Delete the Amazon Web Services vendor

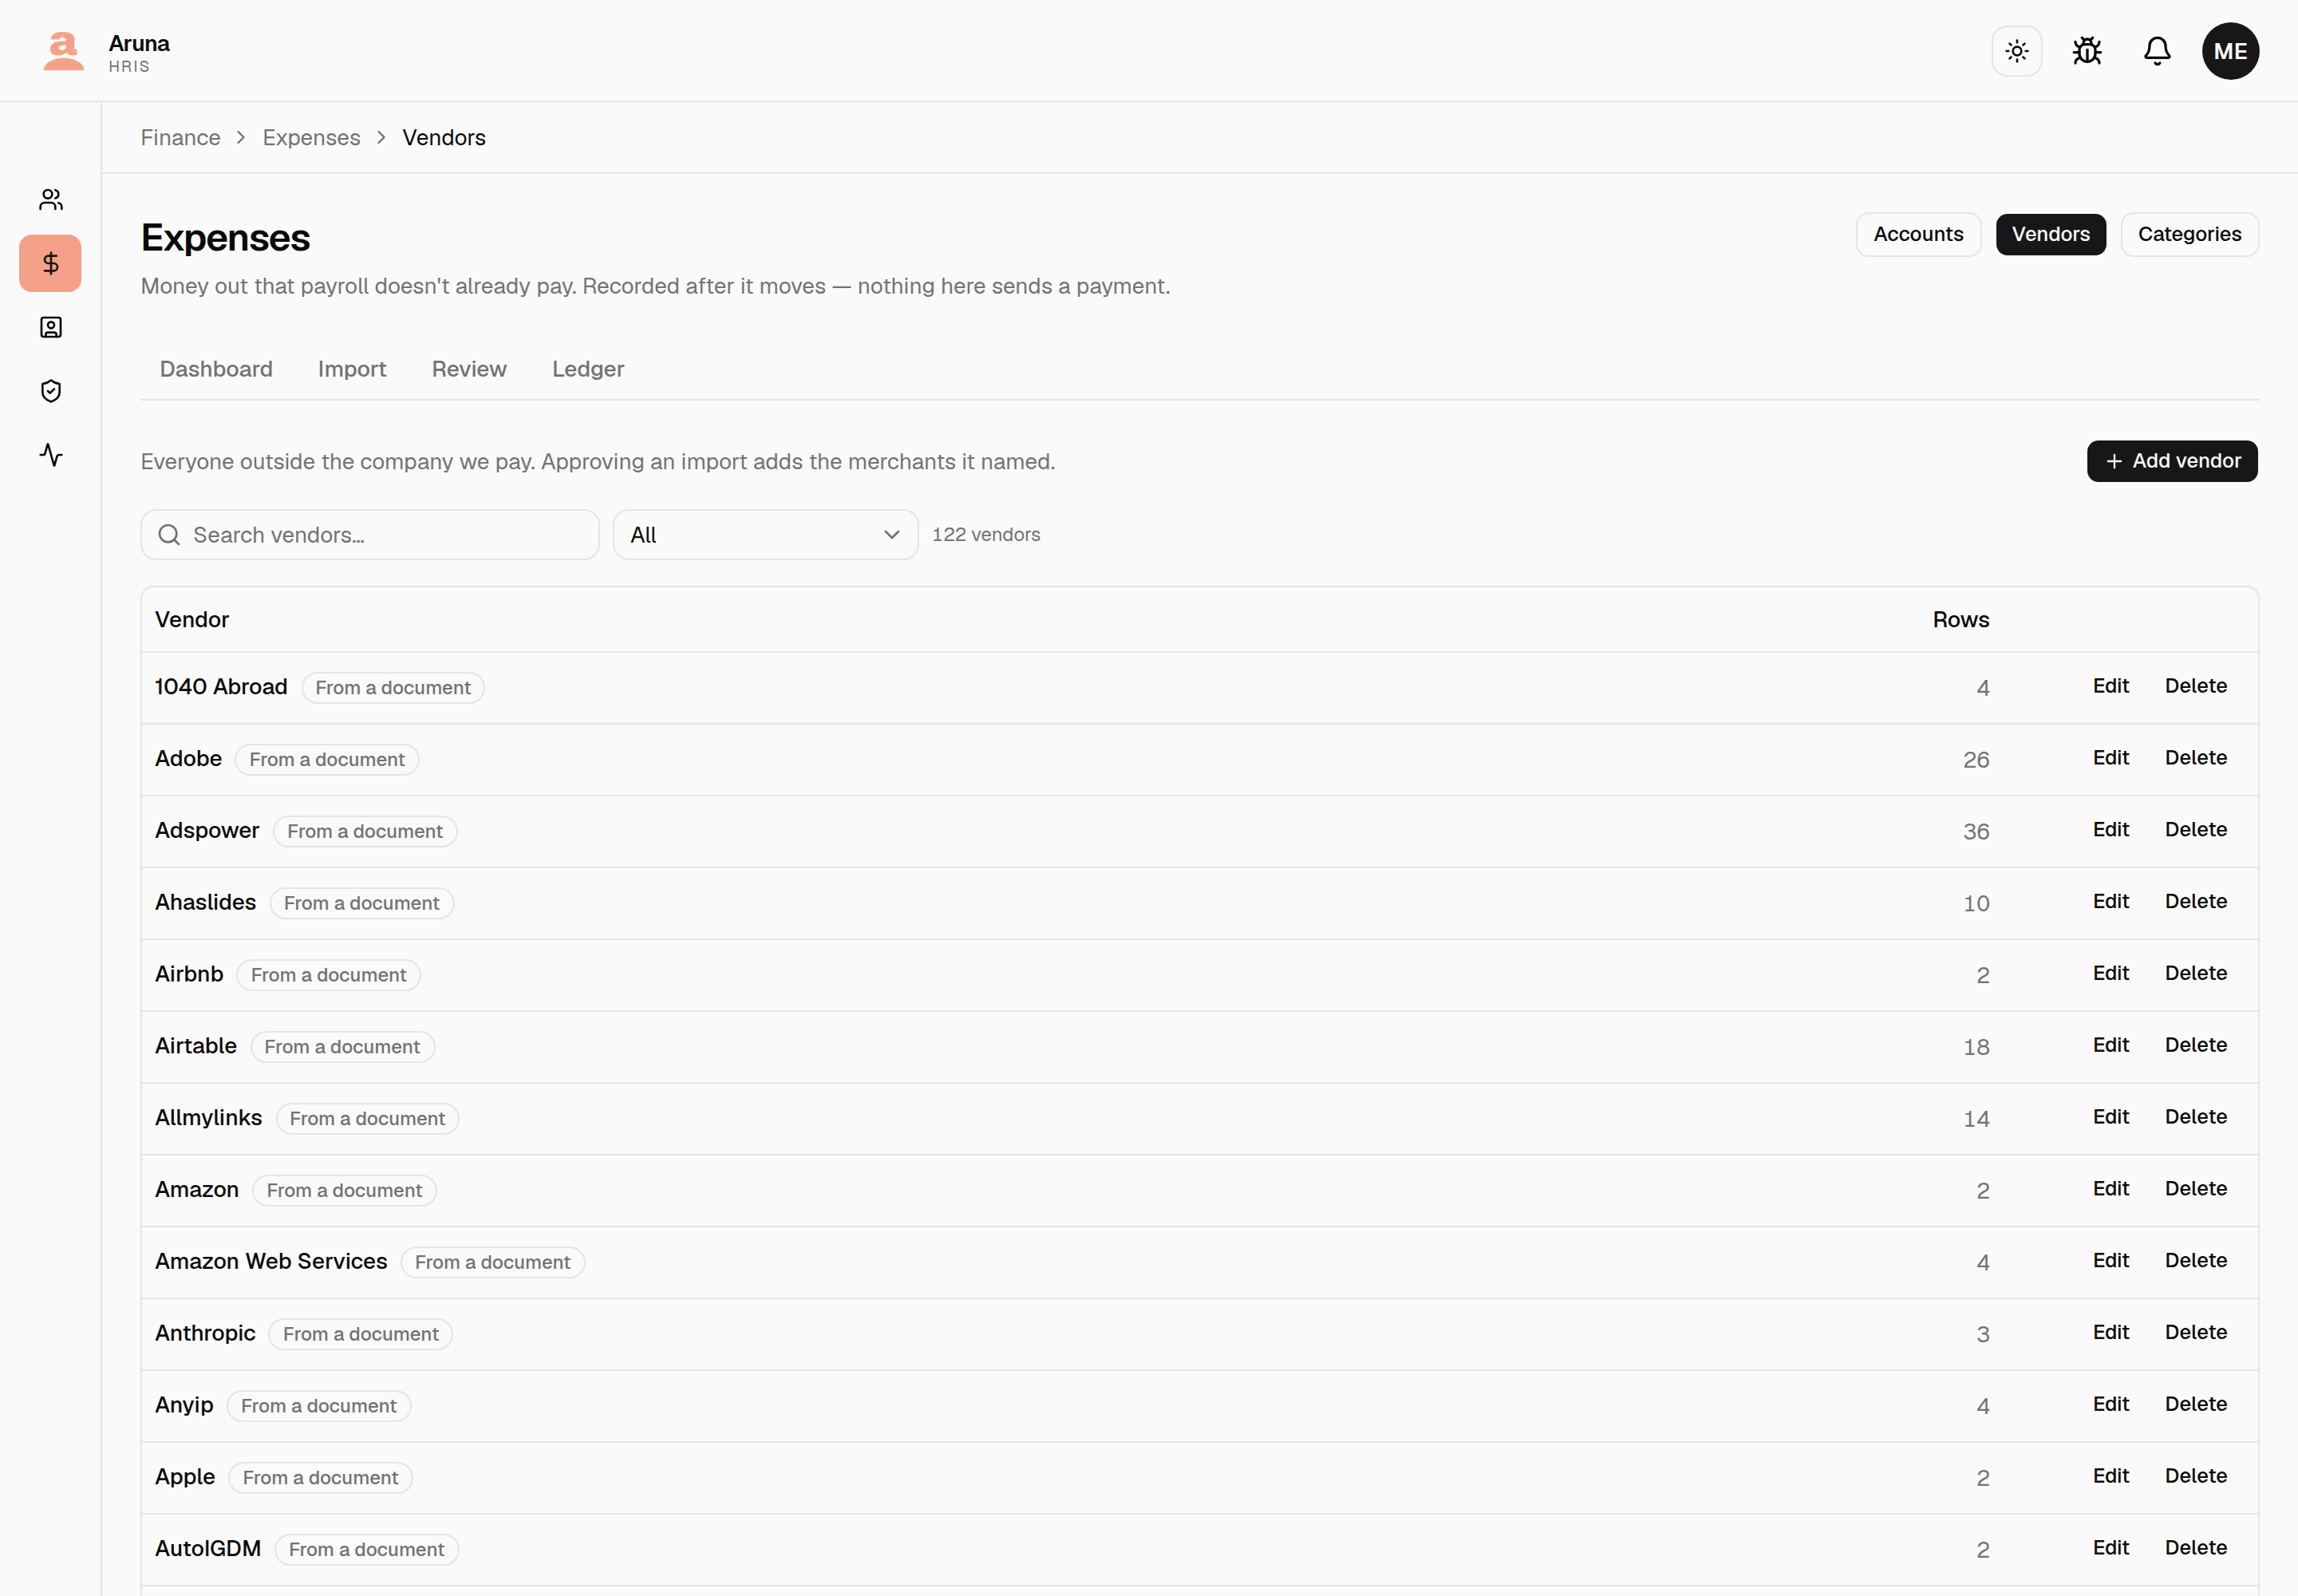point(2195,1261)
